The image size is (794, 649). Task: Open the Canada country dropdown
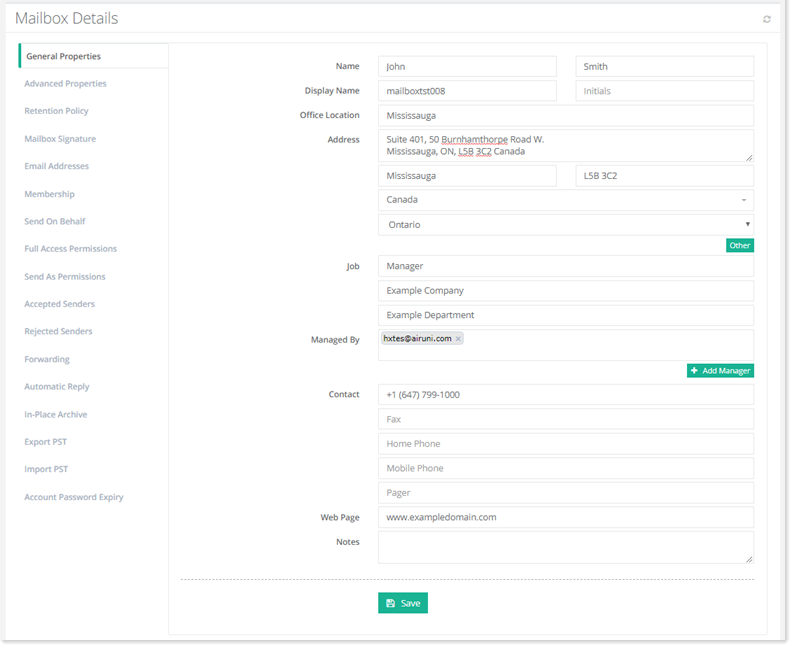[x=565, y=200]
